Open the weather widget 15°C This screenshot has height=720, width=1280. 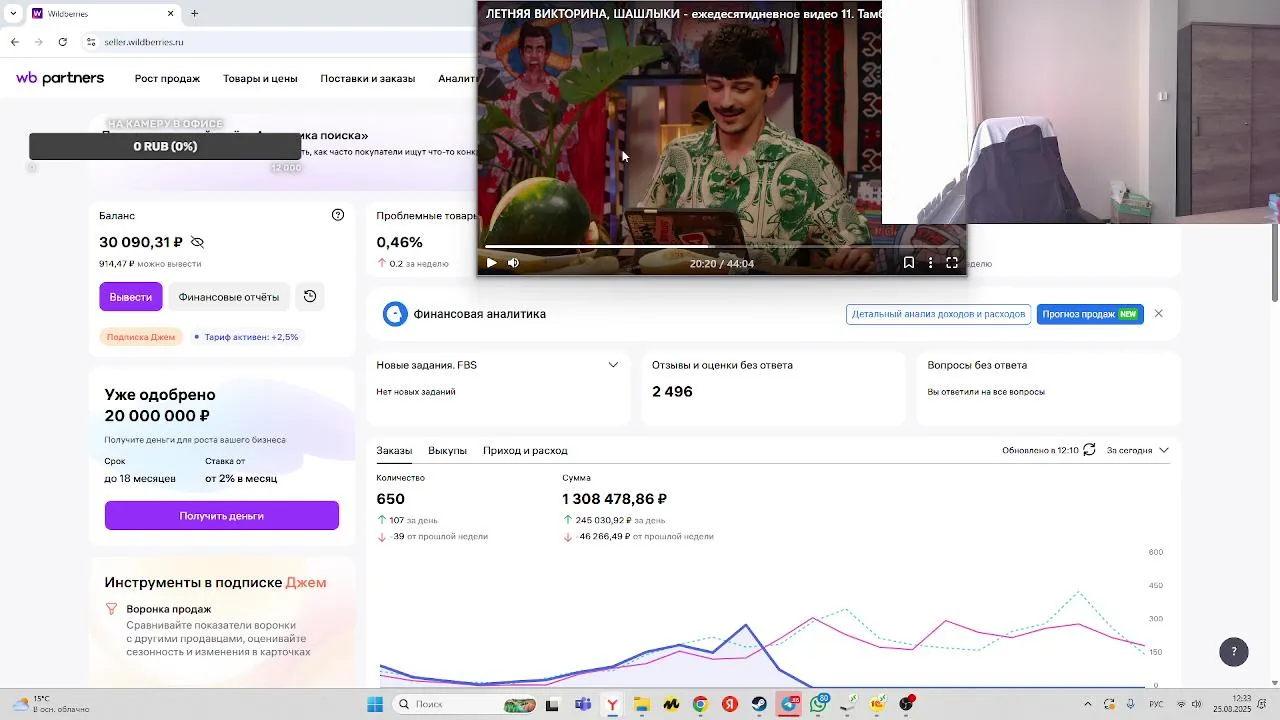(x=48, y=704)
